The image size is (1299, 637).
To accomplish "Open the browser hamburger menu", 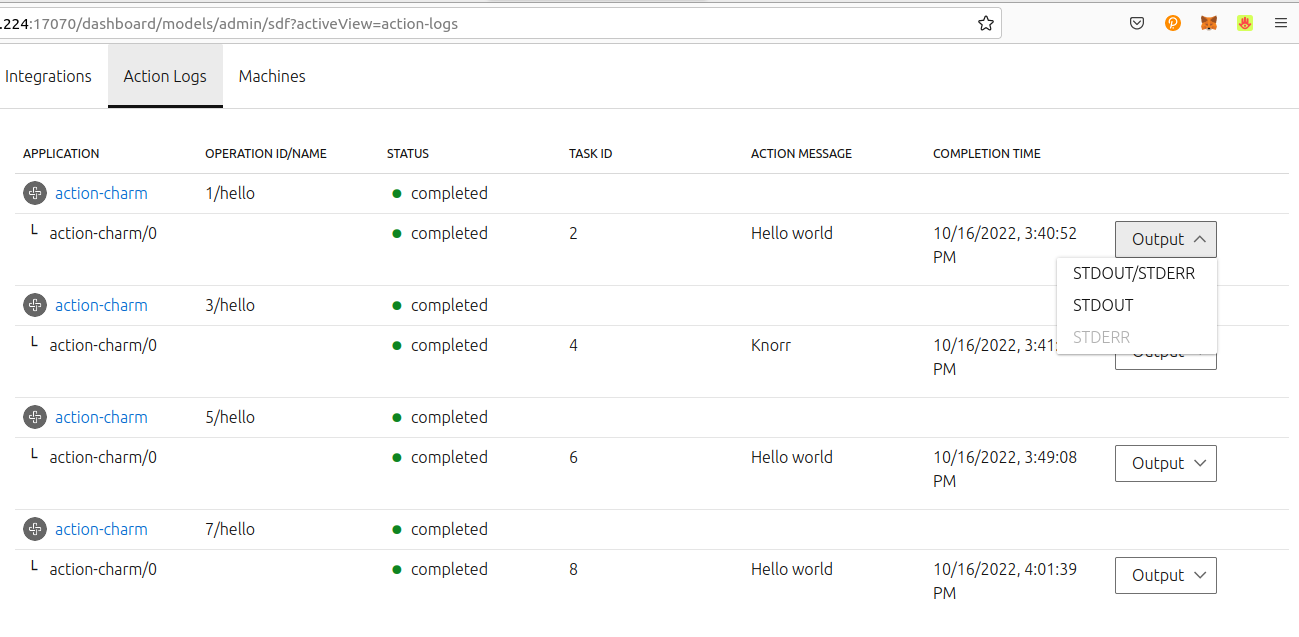I will 1280,22.
